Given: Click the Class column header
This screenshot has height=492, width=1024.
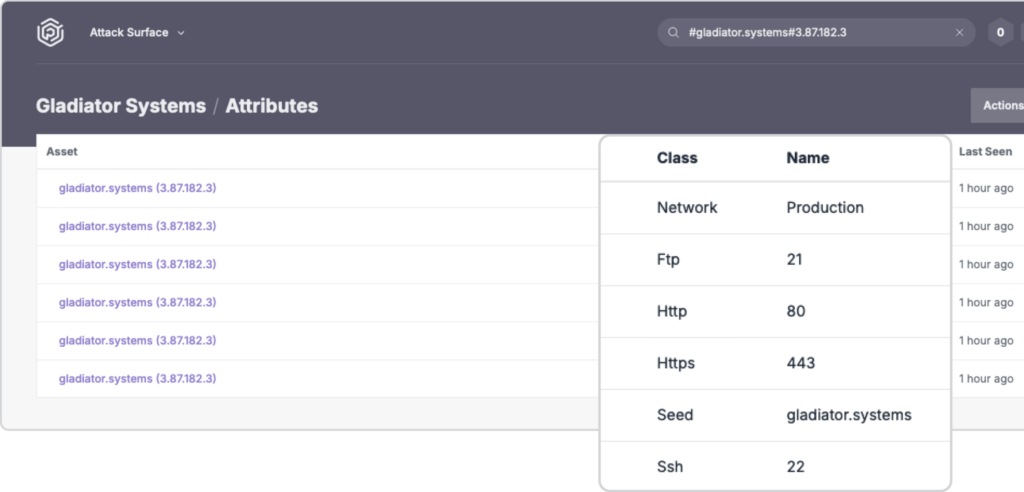Looking at the screenshot, I should (x=677, y=158).
